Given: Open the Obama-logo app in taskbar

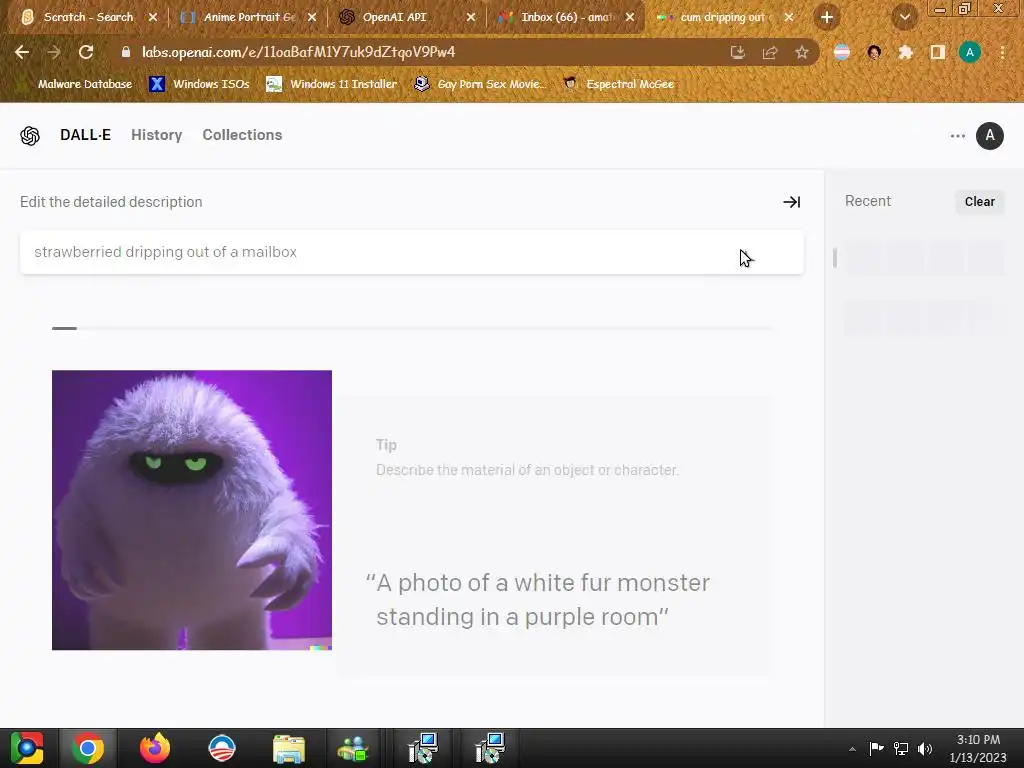Looking at the screenshot, I should (x=221, y=748).
